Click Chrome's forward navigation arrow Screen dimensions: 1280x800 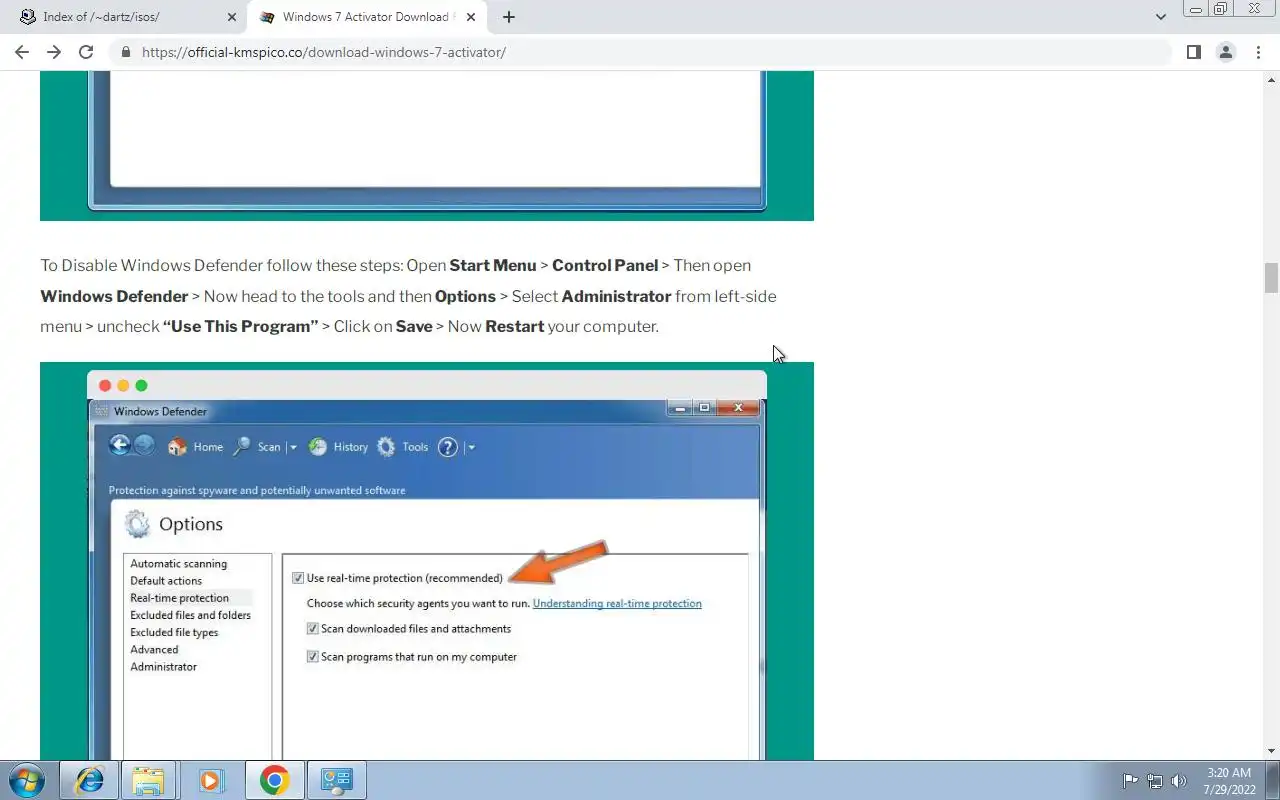(x=54, y=52)
